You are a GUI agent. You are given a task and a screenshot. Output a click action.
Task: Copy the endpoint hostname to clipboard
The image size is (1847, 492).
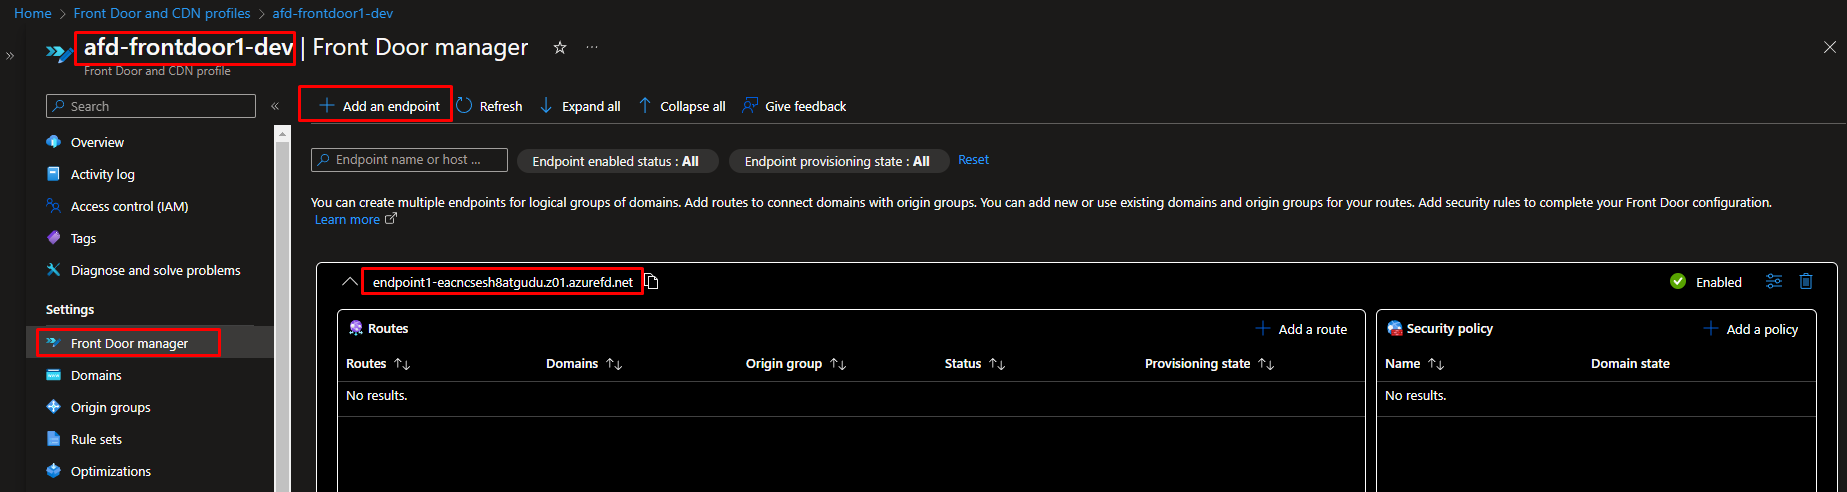tap(651, 282)
